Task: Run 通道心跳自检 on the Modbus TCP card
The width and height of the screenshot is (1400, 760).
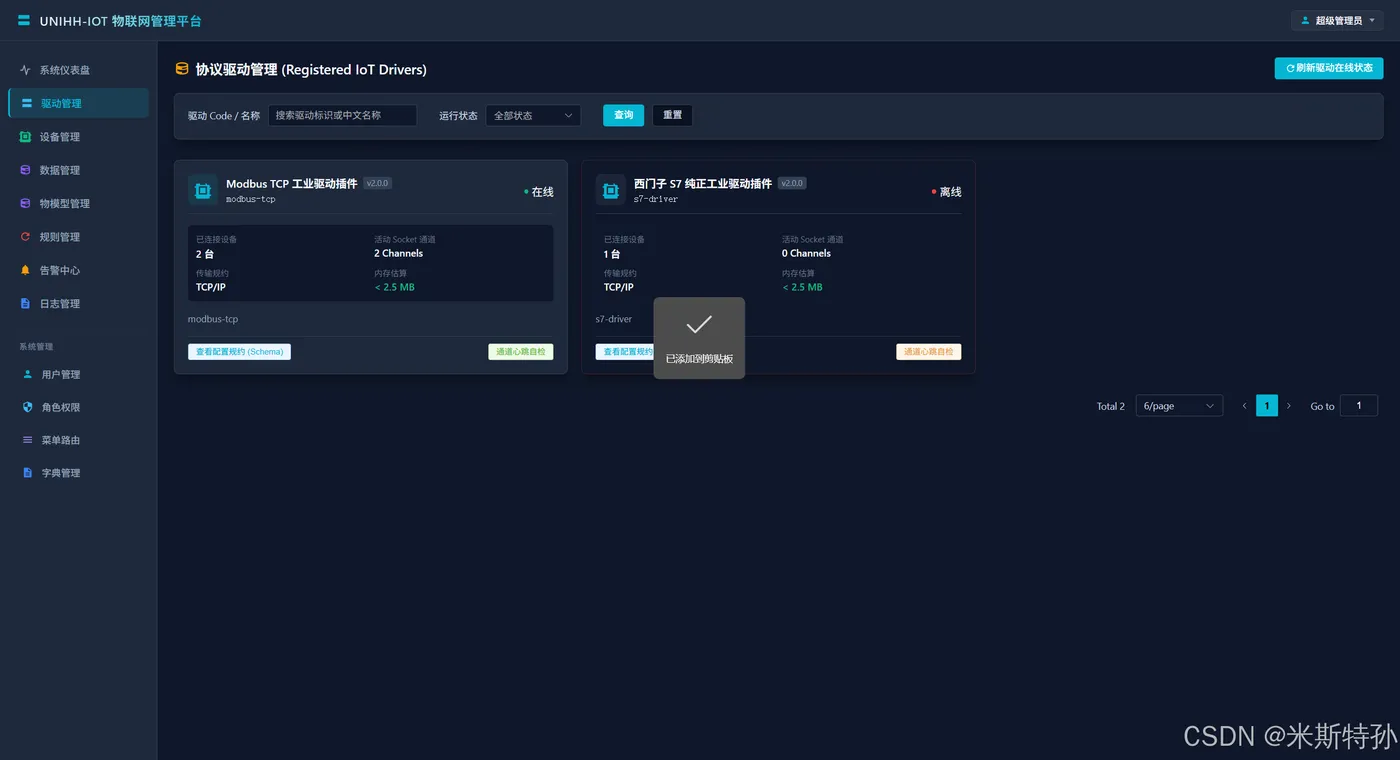Action: [x=521, y=352]
